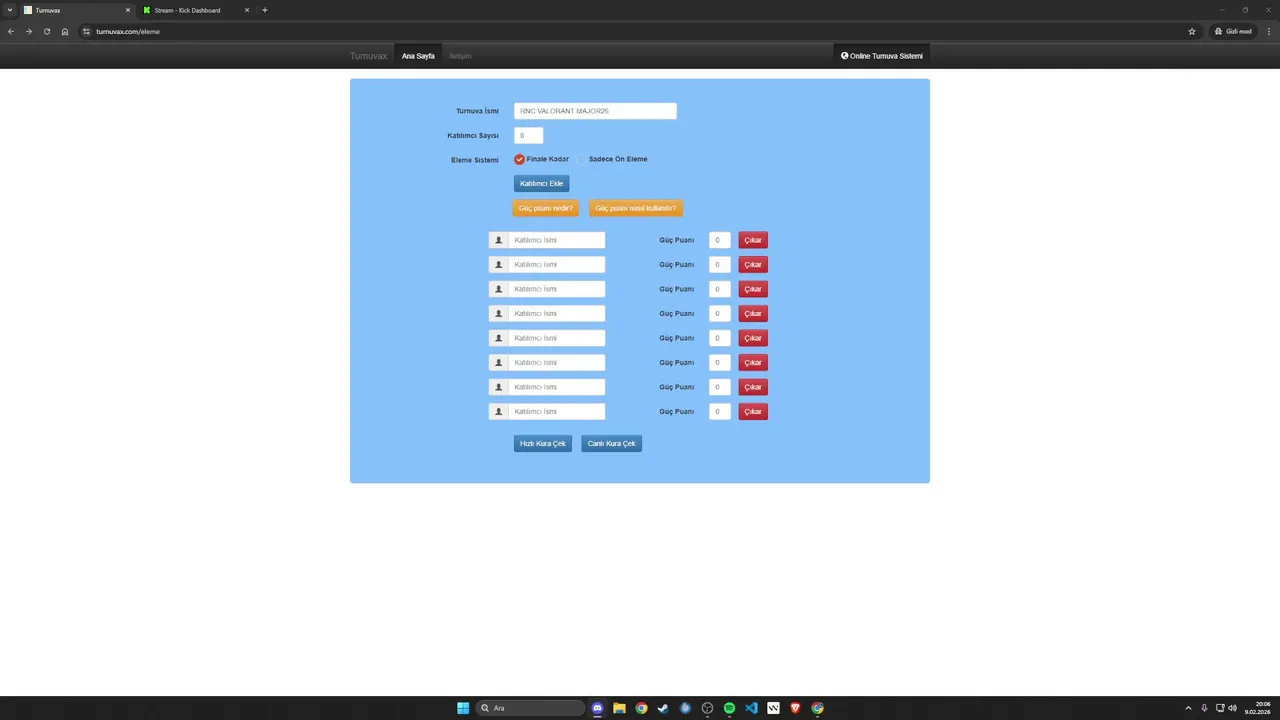
Task: Click the first row Güç Puanı field
Action: click(x=719, y=240)
